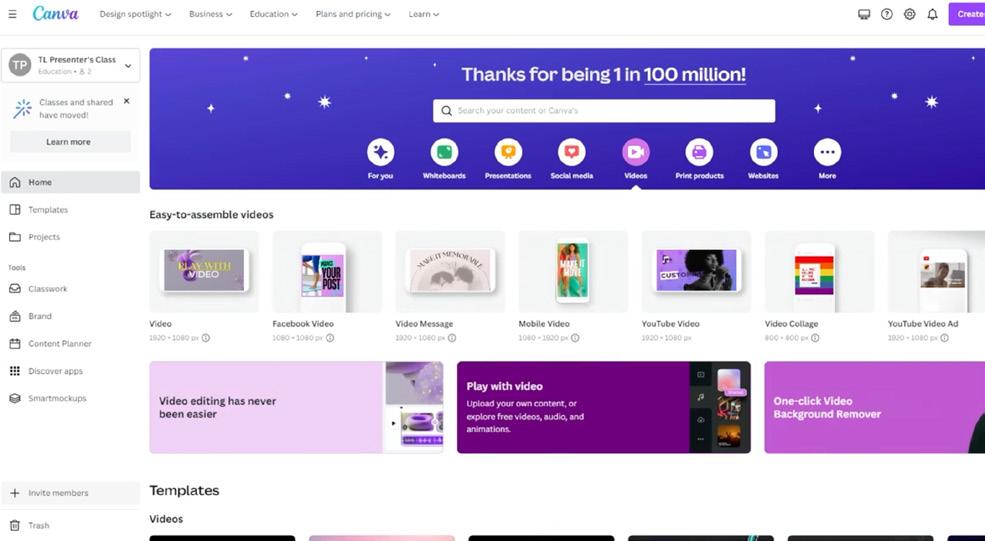Expand the Plans and pricing menu
The height and width of the screenshot is (541, 985).
click(x=353, y=14)
